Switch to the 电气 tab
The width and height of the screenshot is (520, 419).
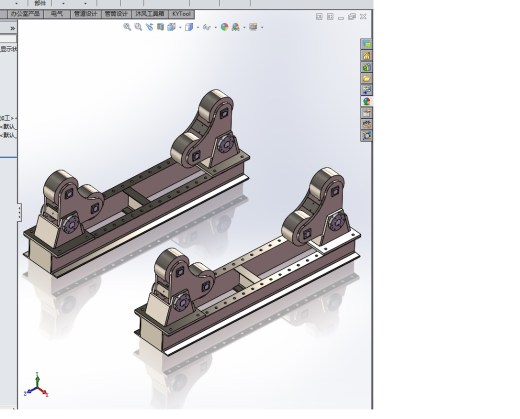57,14
